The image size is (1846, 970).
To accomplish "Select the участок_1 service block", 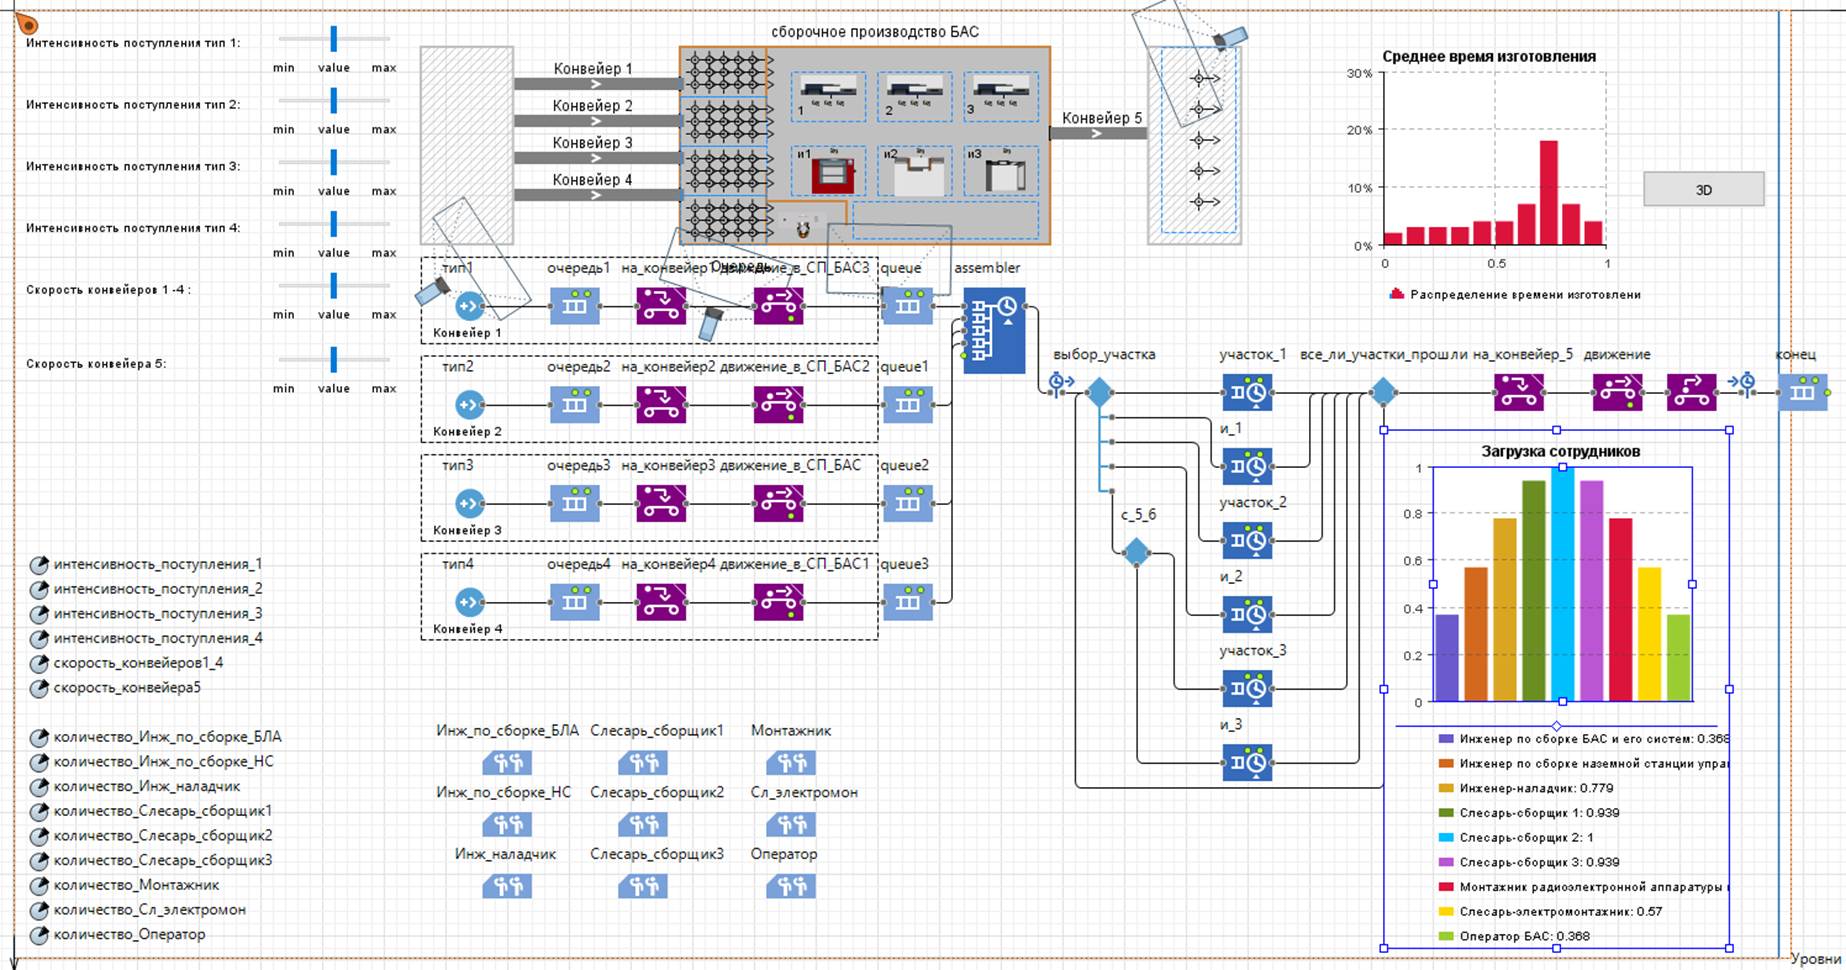I will pyautogui.click(x=1247, y=393).
